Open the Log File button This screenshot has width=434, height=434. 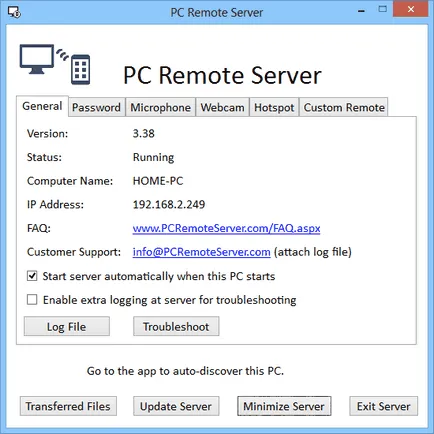[67, 326]
